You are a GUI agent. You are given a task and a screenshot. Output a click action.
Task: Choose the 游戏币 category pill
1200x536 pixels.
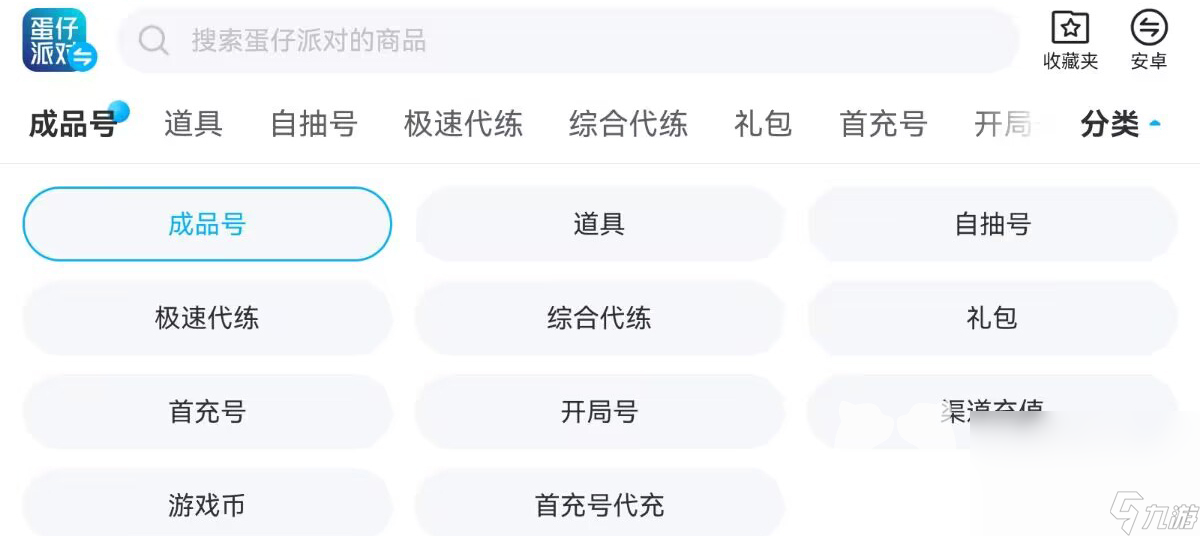pyautogui.click(x=207, y=505)
